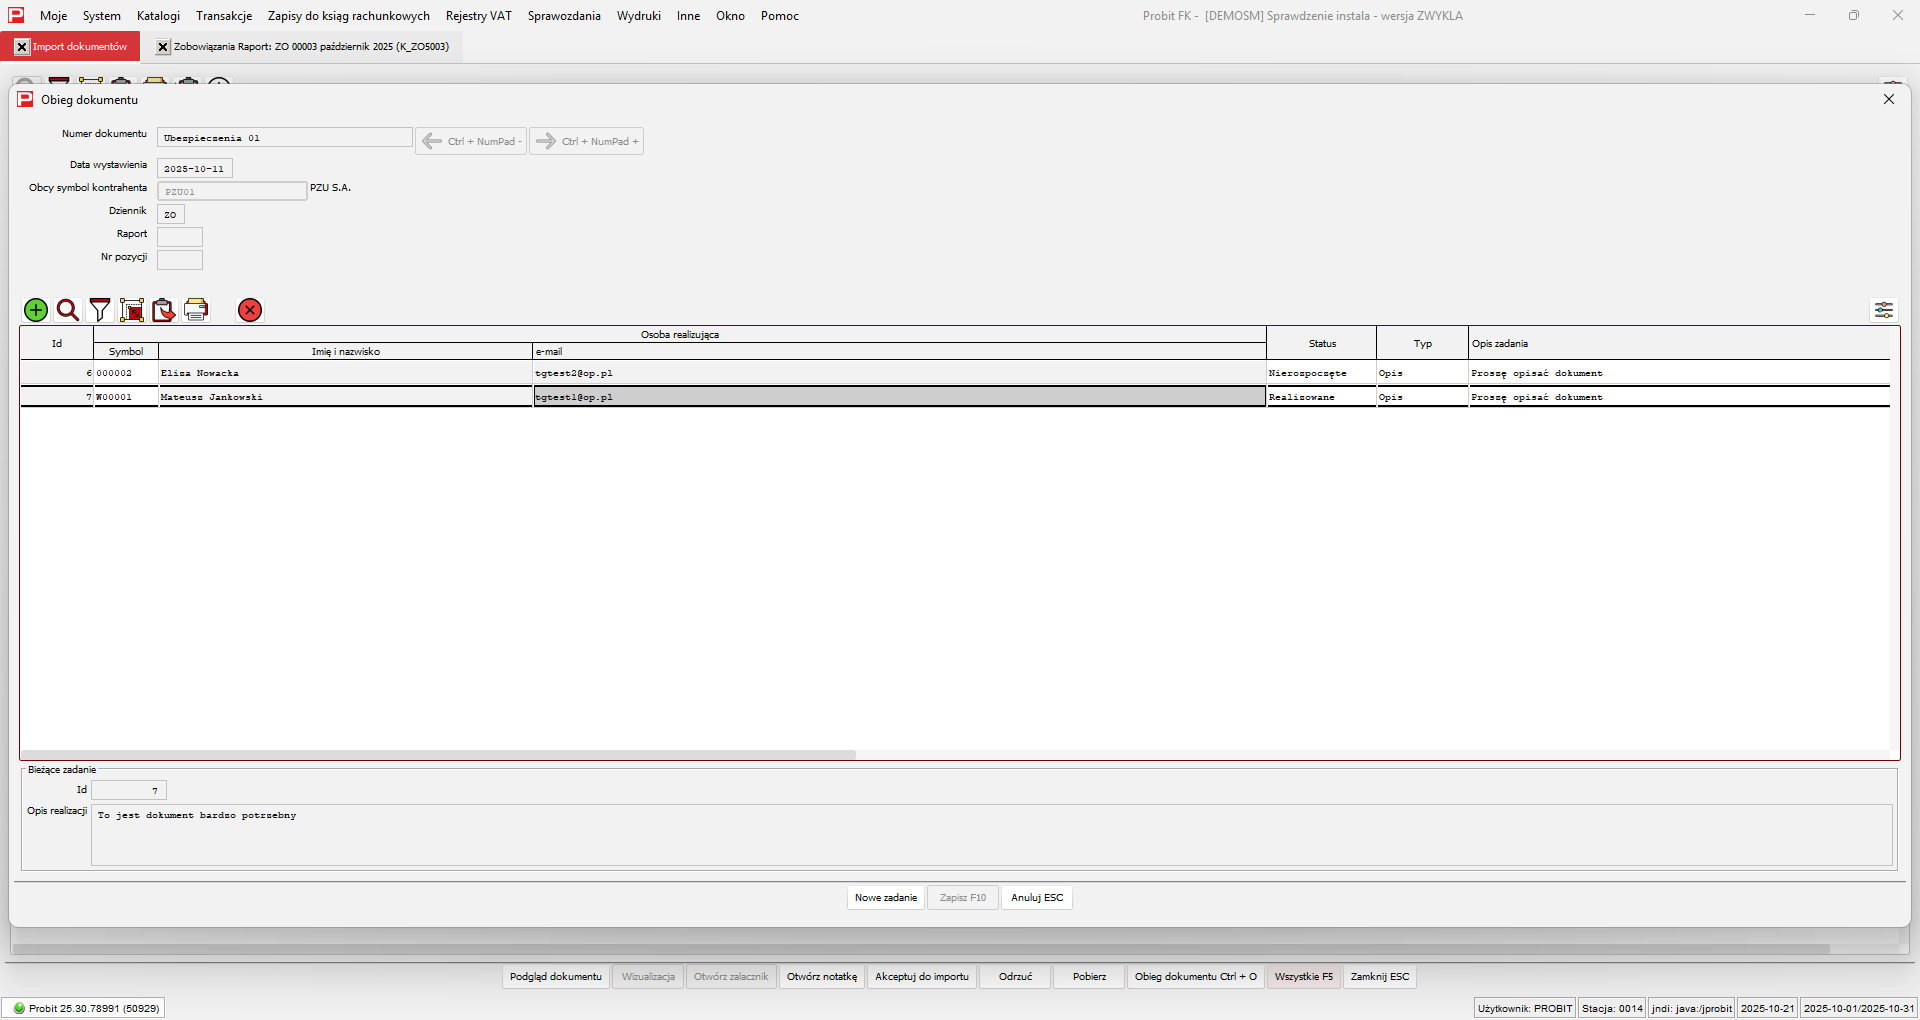Open table column settings sliders icon
Viewport: 1920px width, 1020px height.
1883,310
